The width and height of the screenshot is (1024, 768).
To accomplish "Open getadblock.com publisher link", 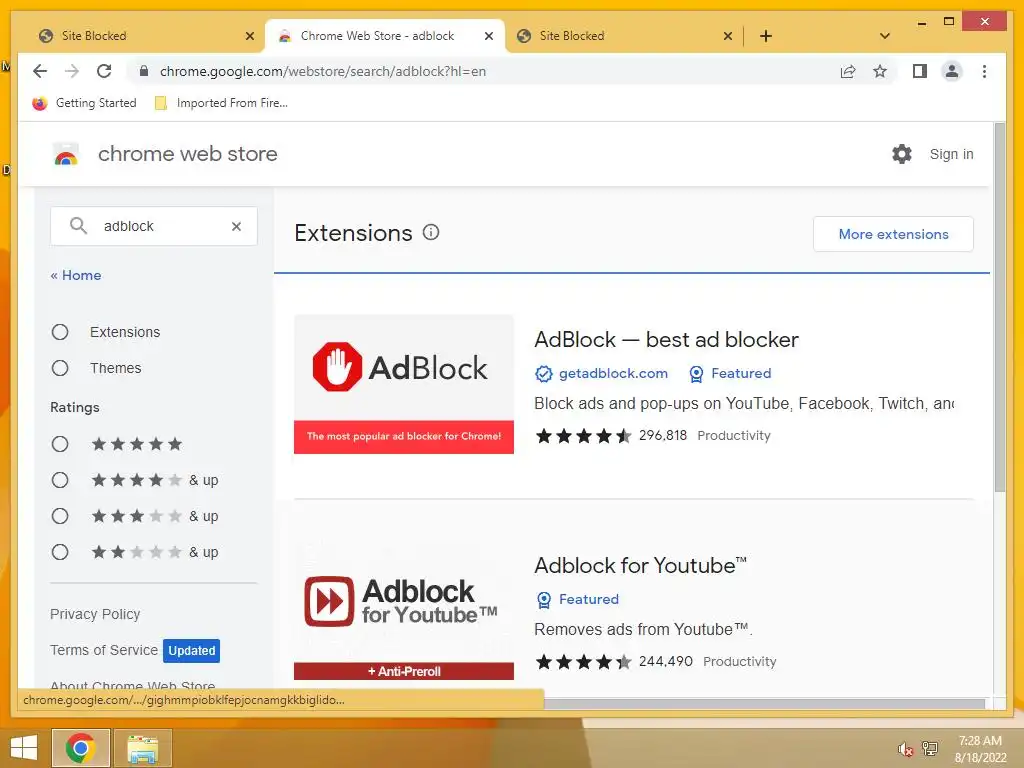I will point(613,374).
